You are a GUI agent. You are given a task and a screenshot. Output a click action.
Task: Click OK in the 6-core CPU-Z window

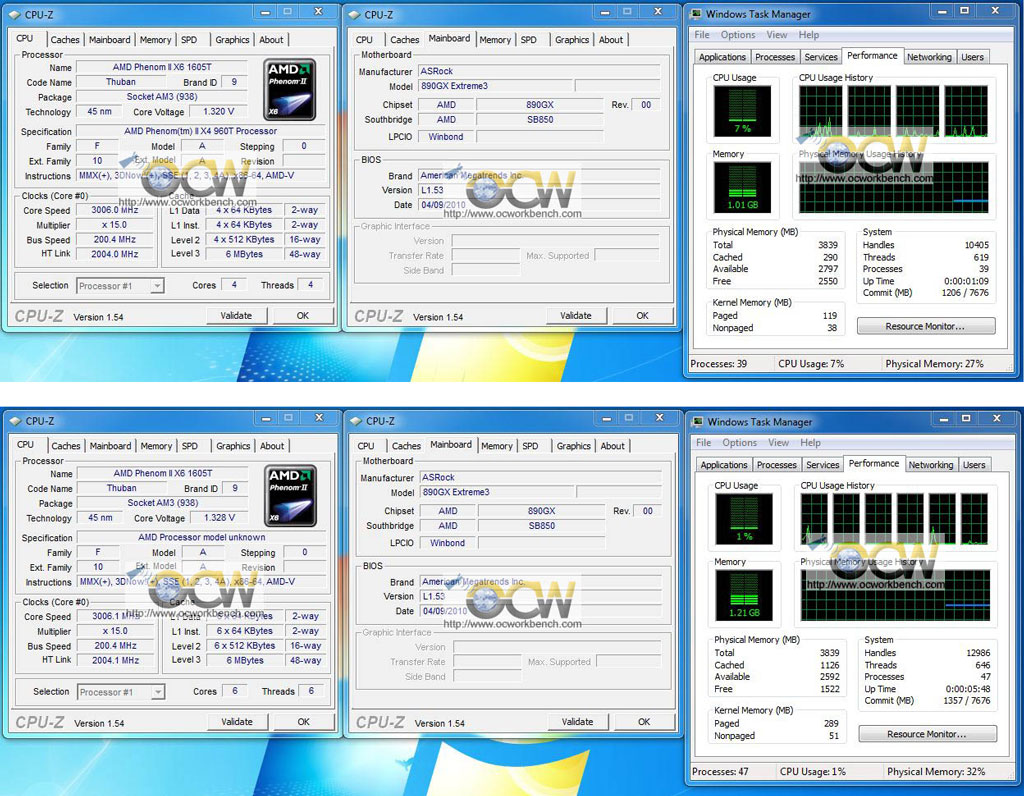(x=304, y=722)
